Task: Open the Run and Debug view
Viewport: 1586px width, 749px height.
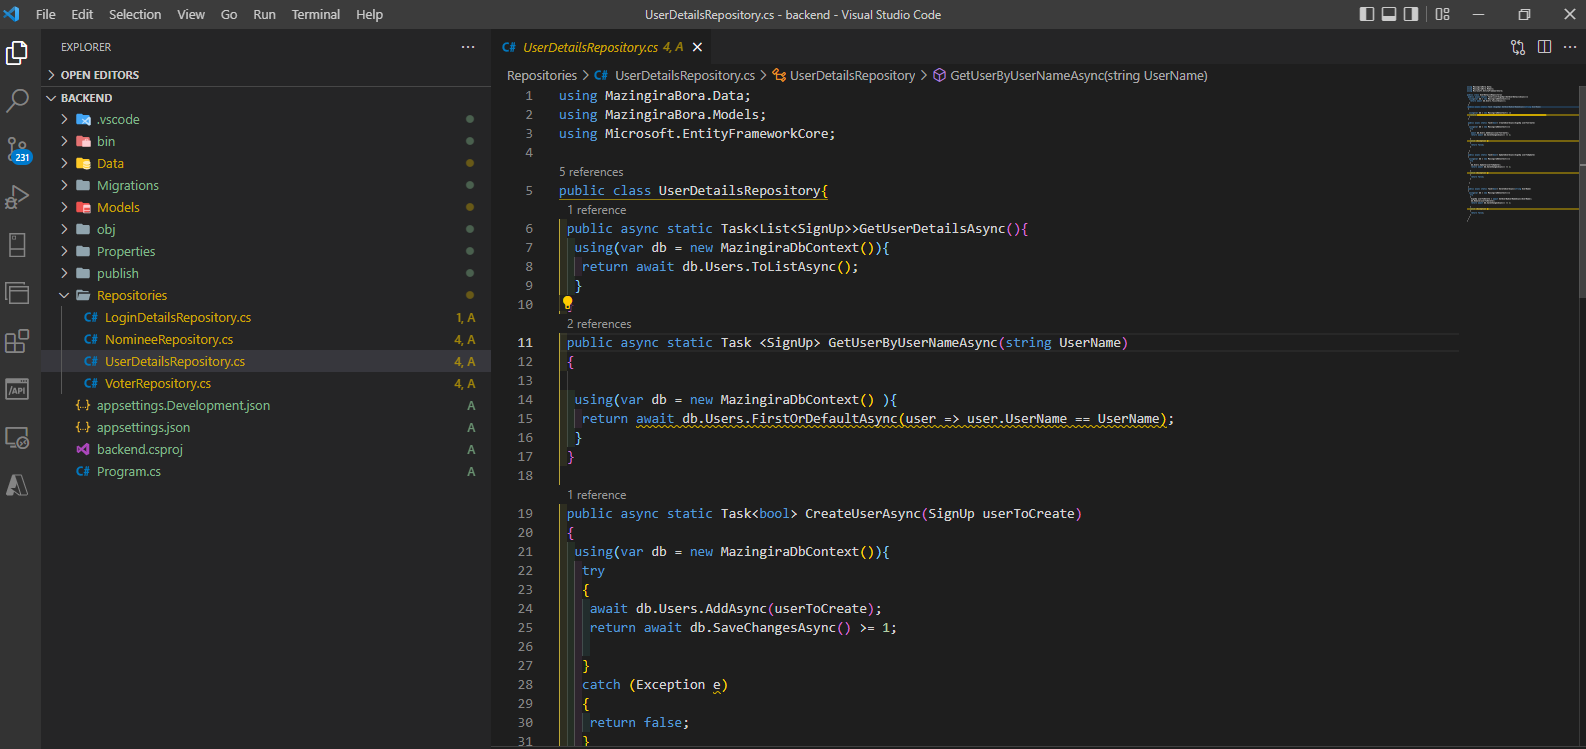Action: point(17,197)
